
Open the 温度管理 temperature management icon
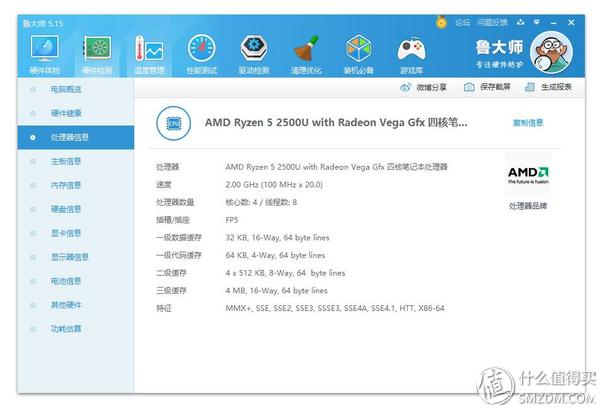point(149,54)
